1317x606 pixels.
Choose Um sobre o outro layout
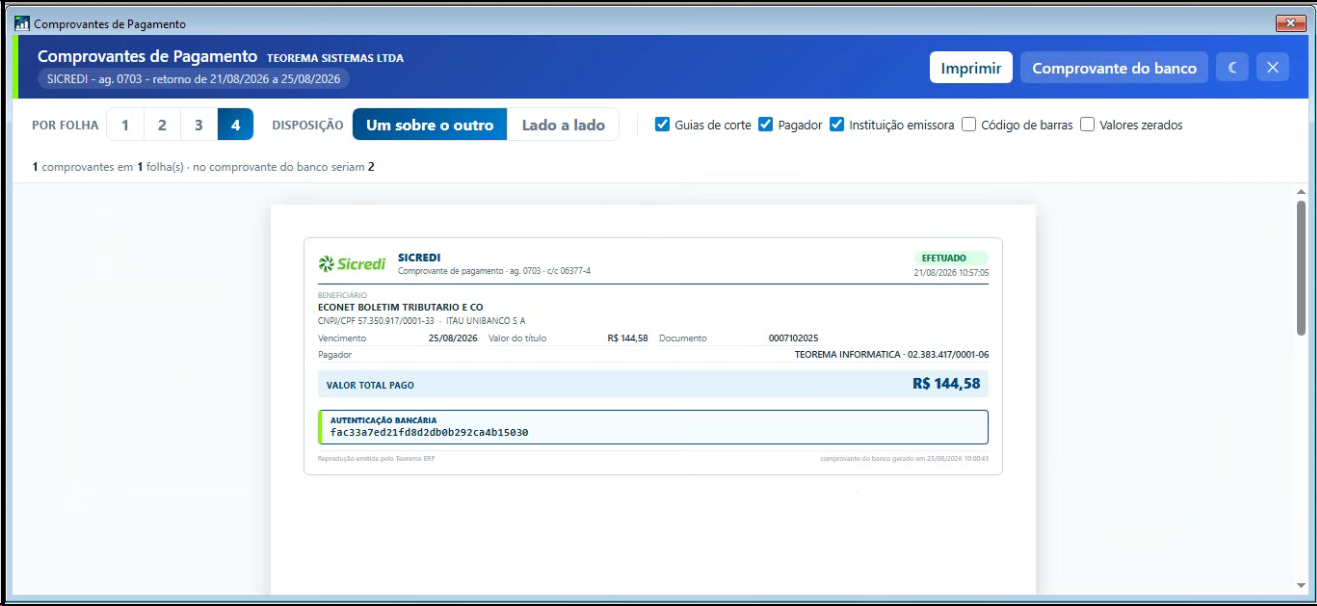[430, 125]
